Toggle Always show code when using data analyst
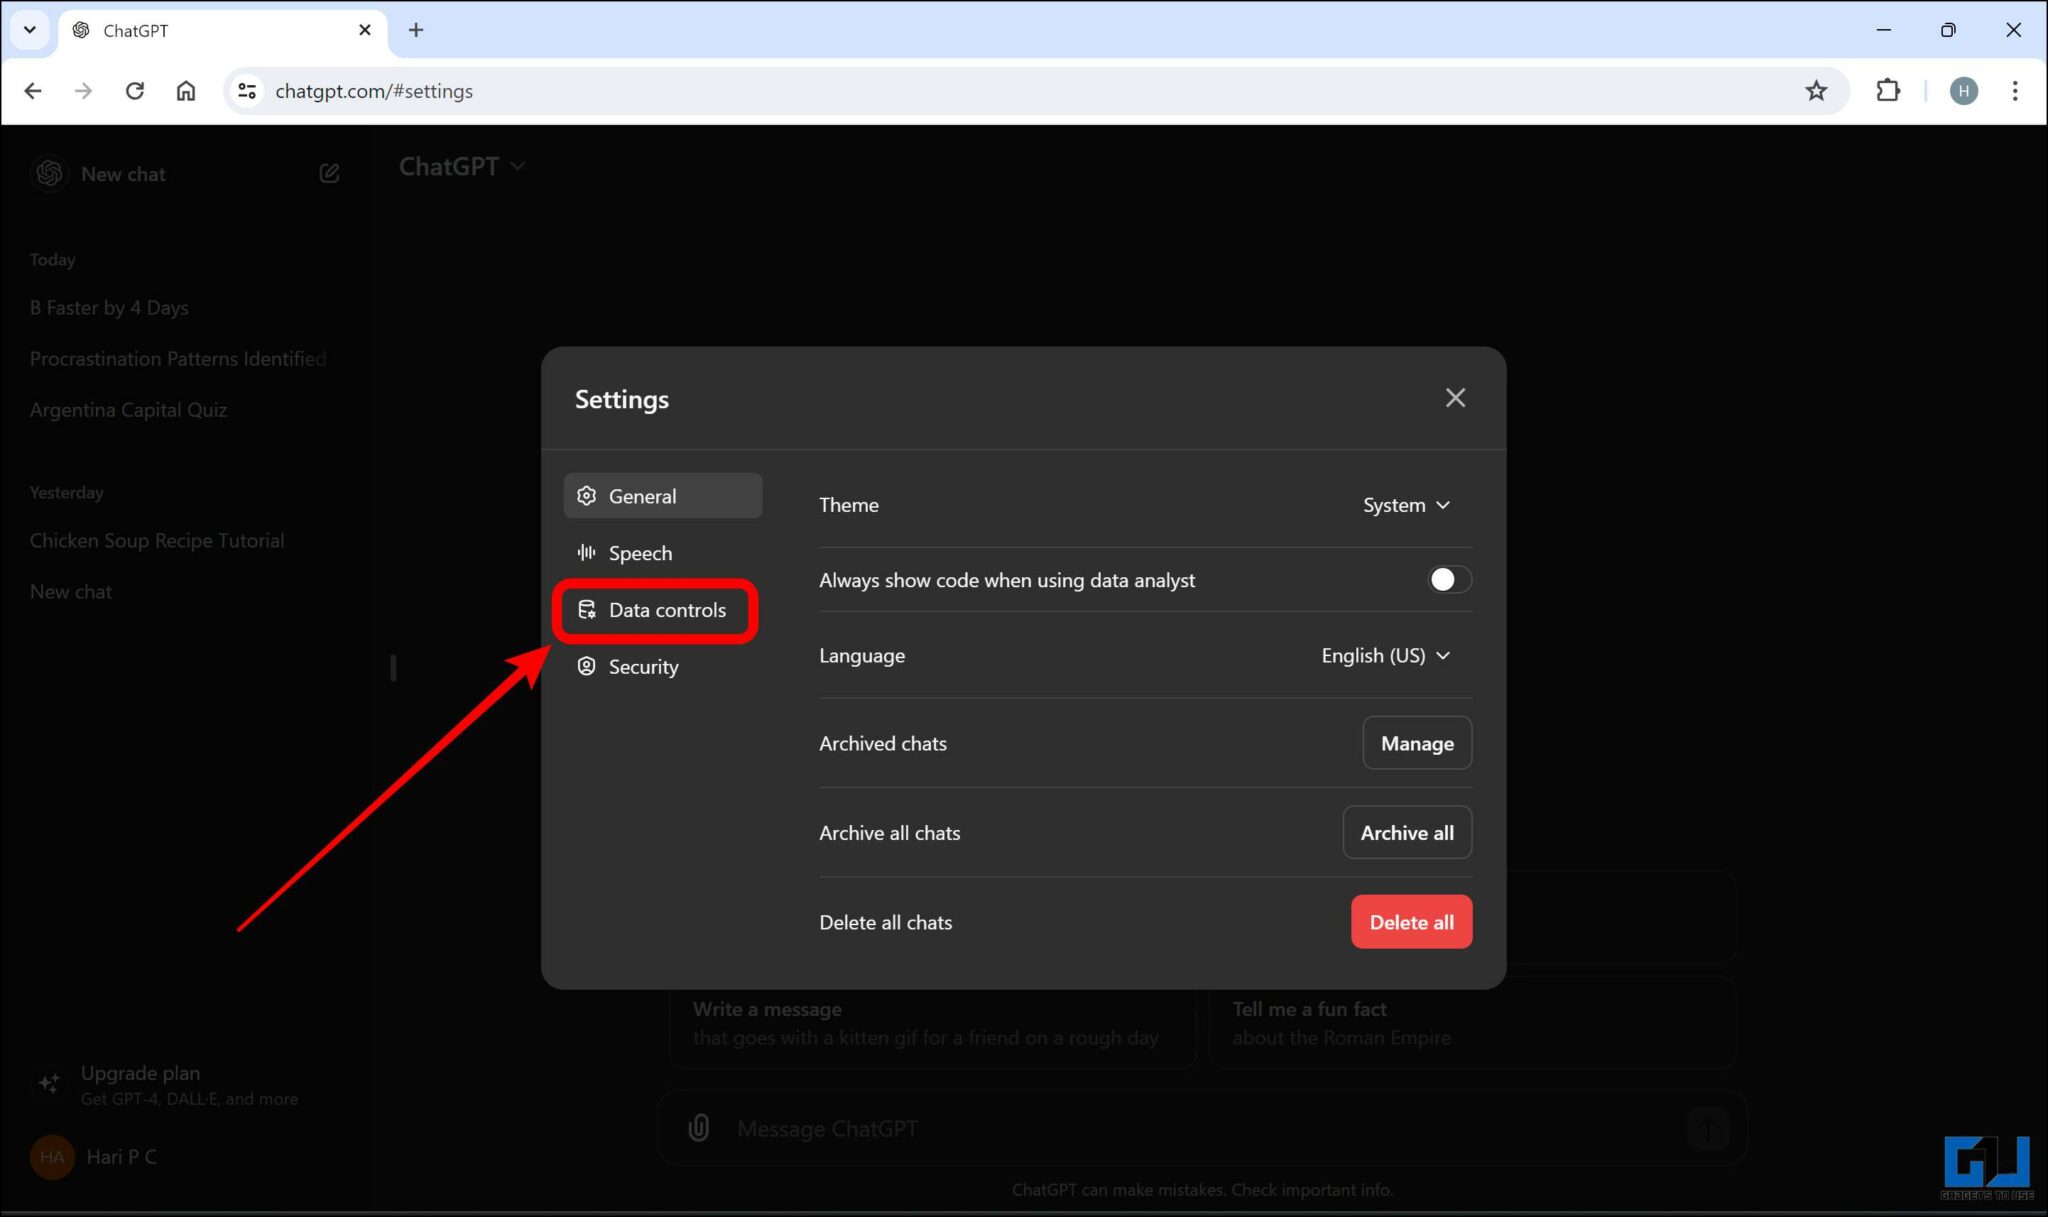Screen dimensions: 2048x1217 [1447, 579]
